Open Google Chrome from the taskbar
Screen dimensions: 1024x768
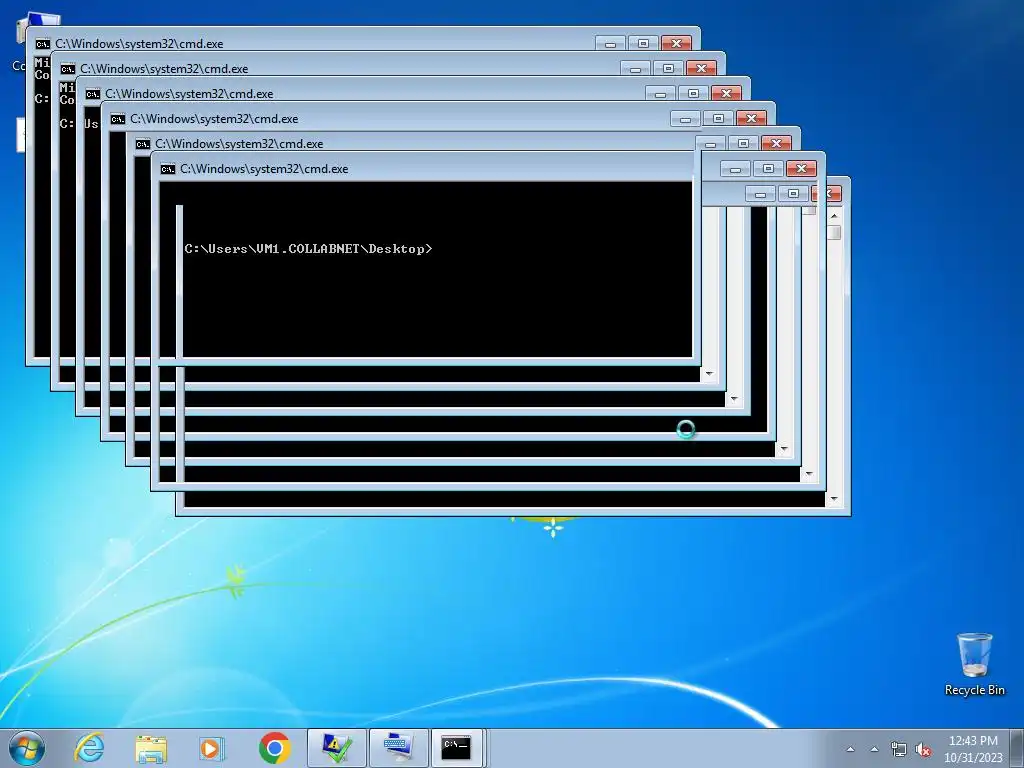click(x=274, y=748)
